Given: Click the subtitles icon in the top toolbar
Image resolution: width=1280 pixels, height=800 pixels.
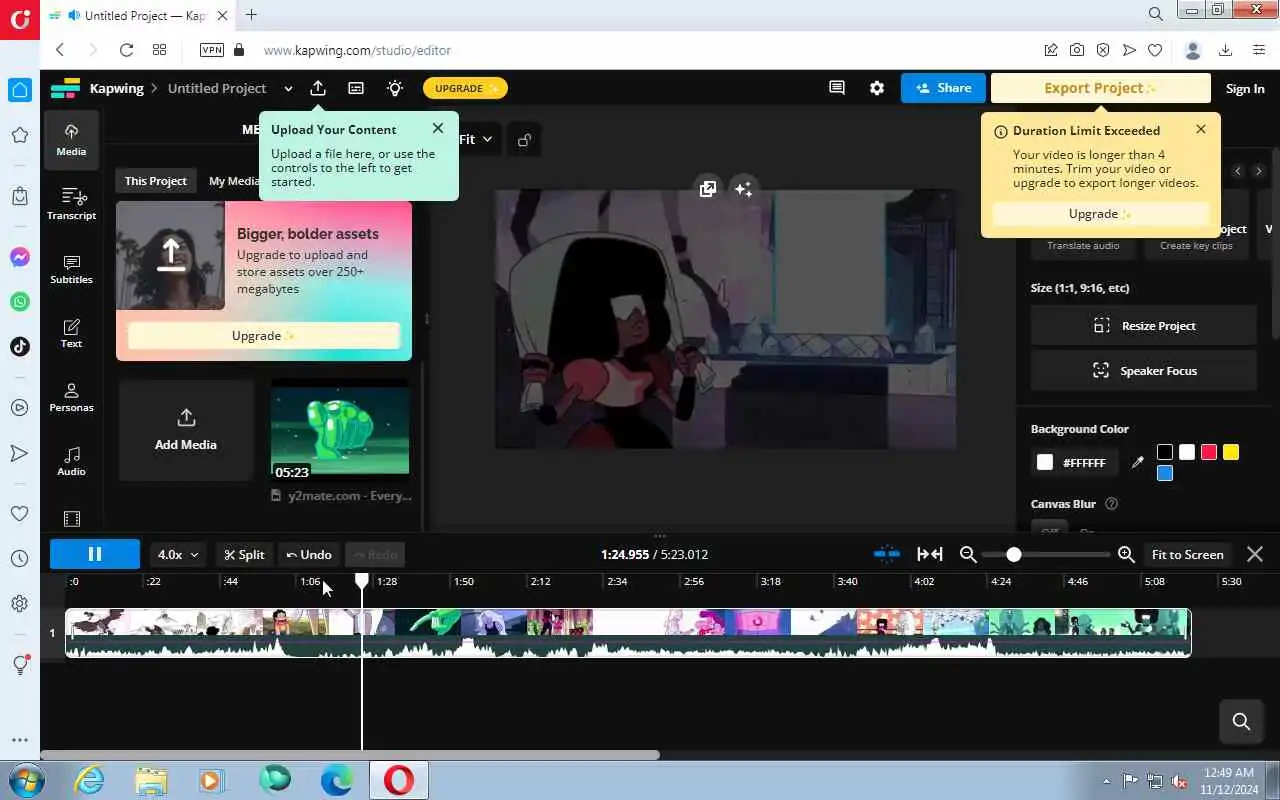Looking at the screenshot, I should click(356, 88).
